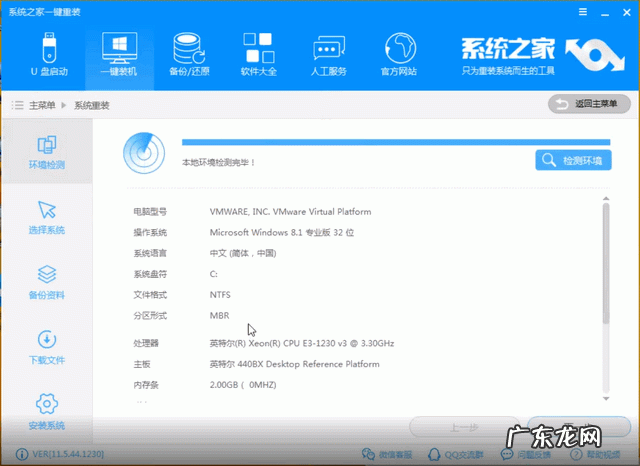Viewport: 640px width, 466px height.
Task: Click the Xeon(R) CPU E3-1230 v3 processor value
Action: coord(302,343)
